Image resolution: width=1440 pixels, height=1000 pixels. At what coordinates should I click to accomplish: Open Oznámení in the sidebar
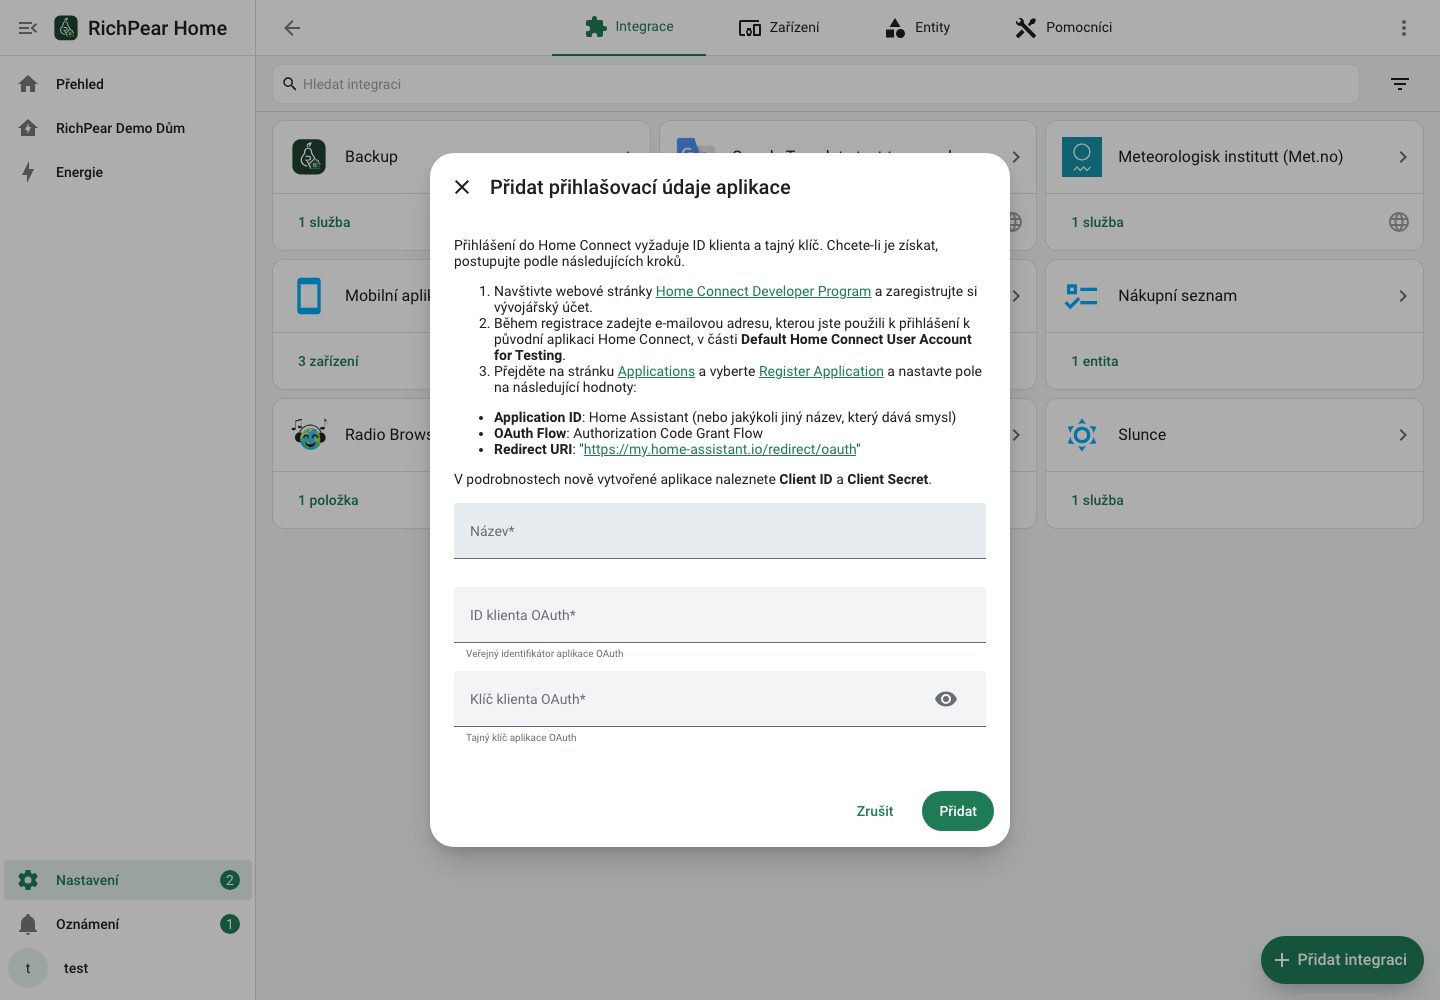point(128,924)
